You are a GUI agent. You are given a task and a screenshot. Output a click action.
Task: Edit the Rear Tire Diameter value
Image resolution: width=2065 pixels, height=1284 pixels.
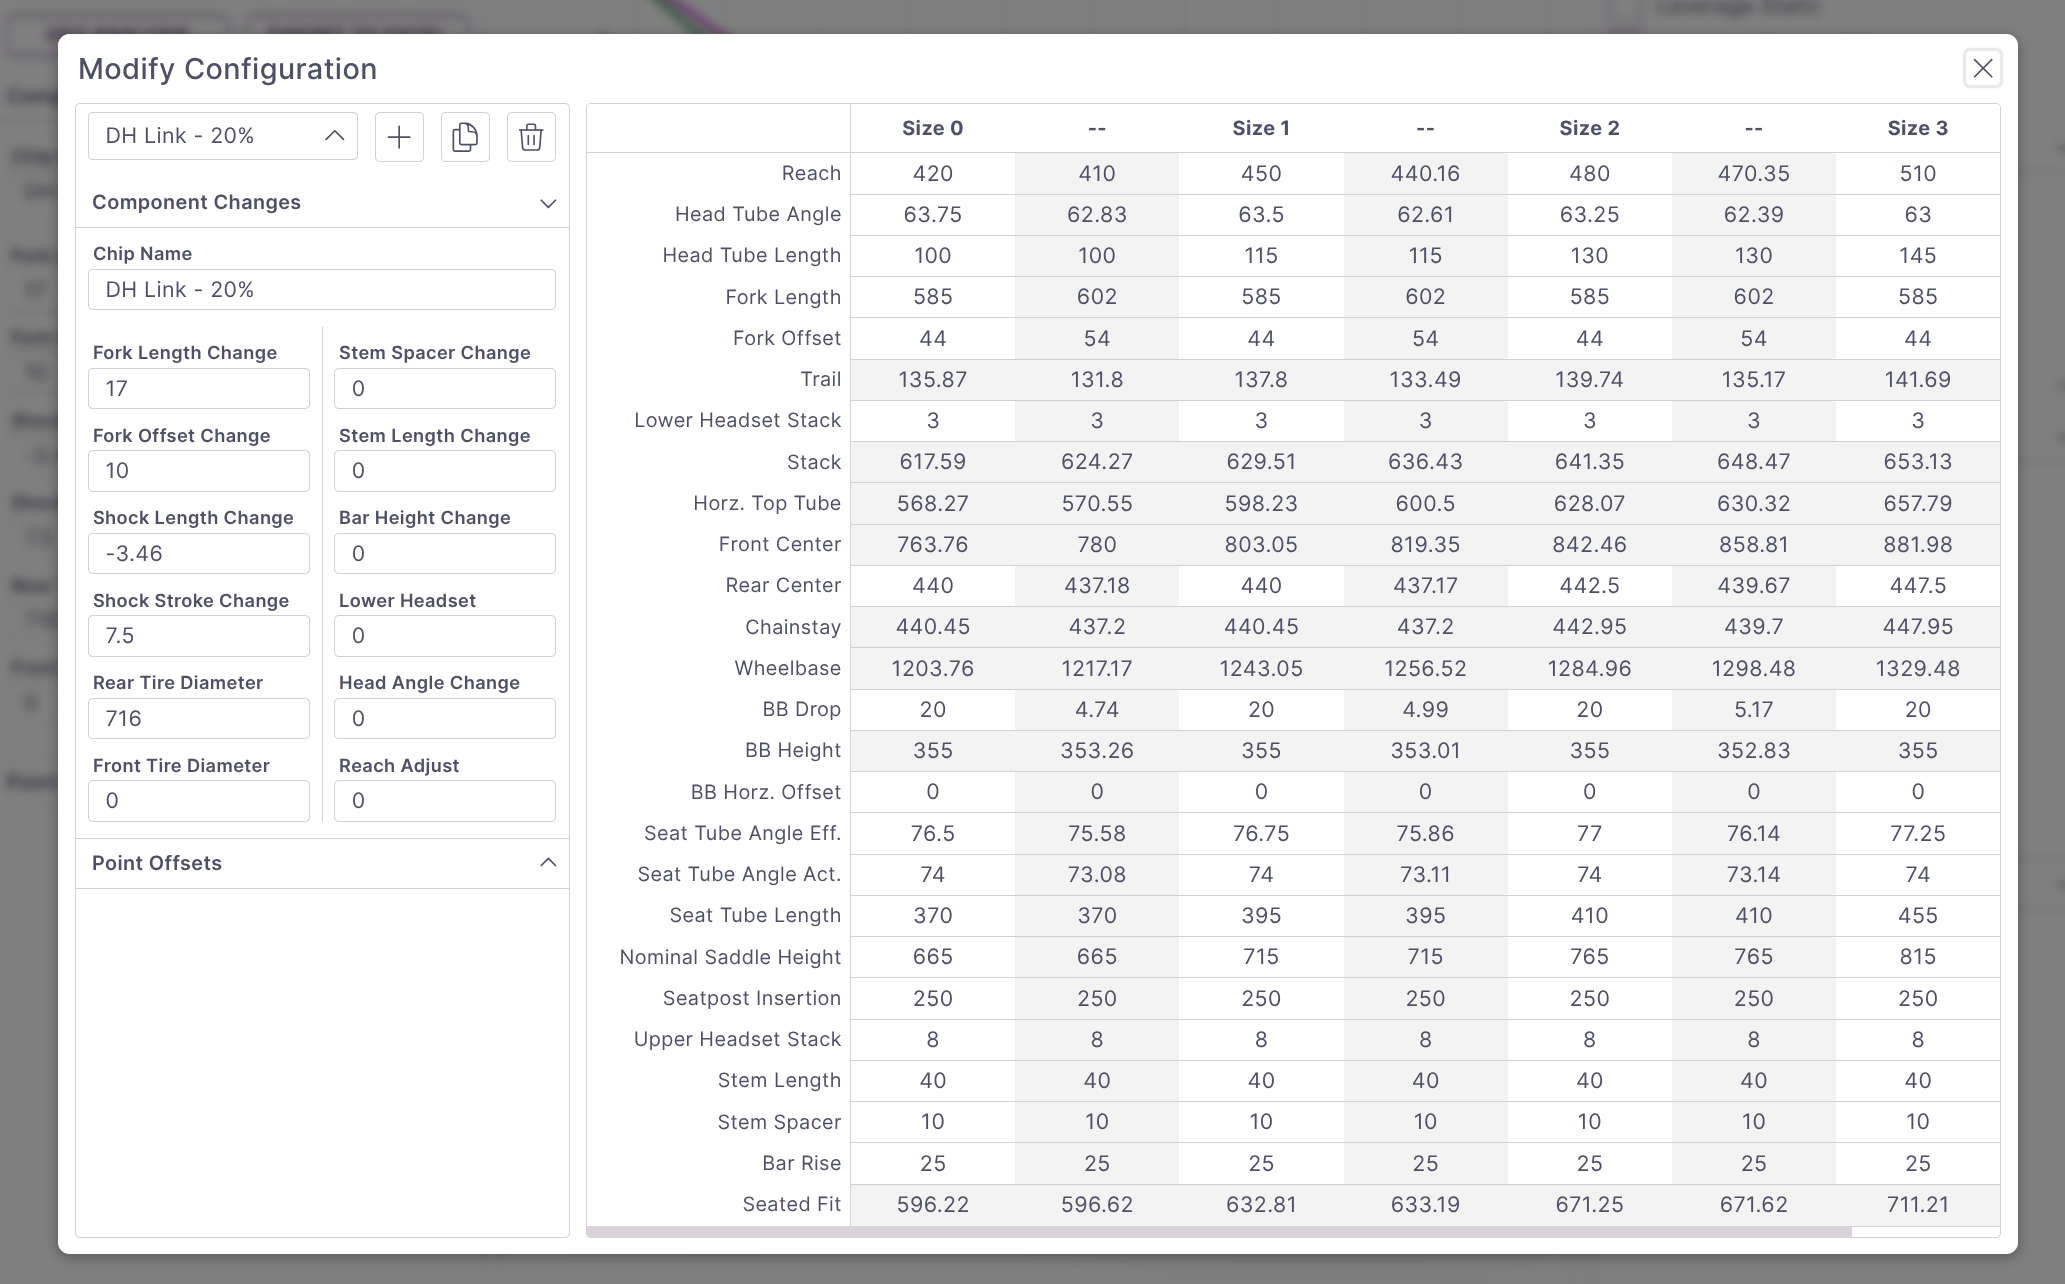pyautogui.click(x=199, y=719)
